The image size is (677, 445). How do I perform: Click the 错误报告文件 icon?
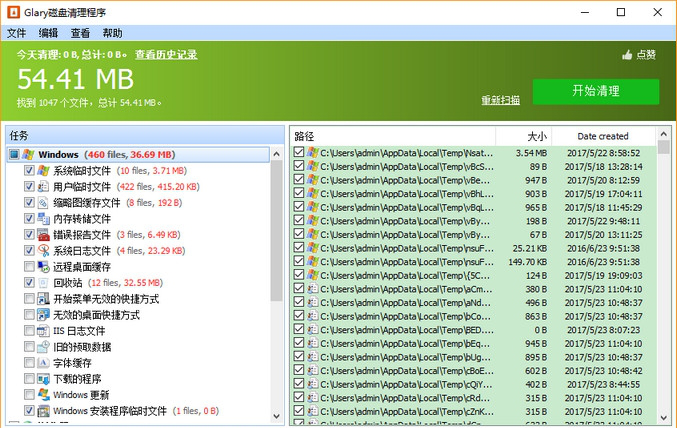click(x=43, y=234)
